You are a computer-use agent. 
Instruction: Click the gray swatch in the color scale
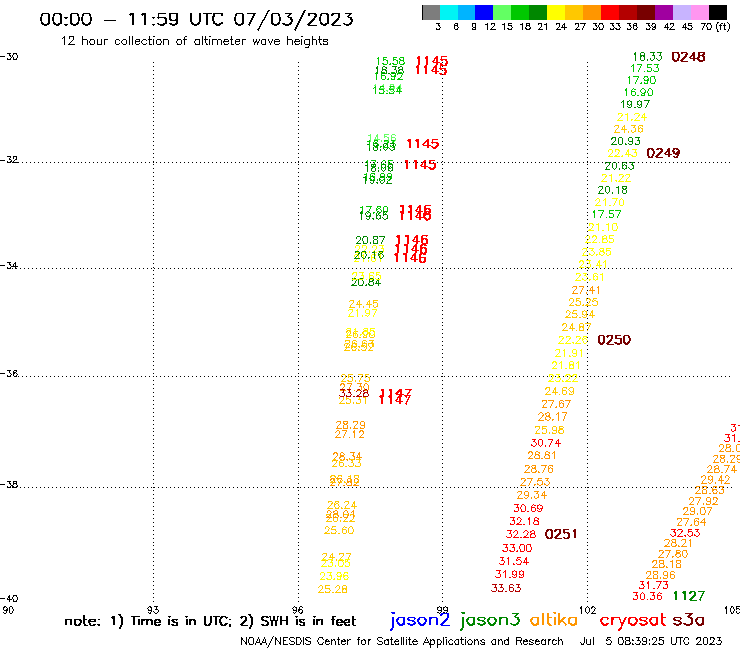pyautogui.click(x=431, y=12)
